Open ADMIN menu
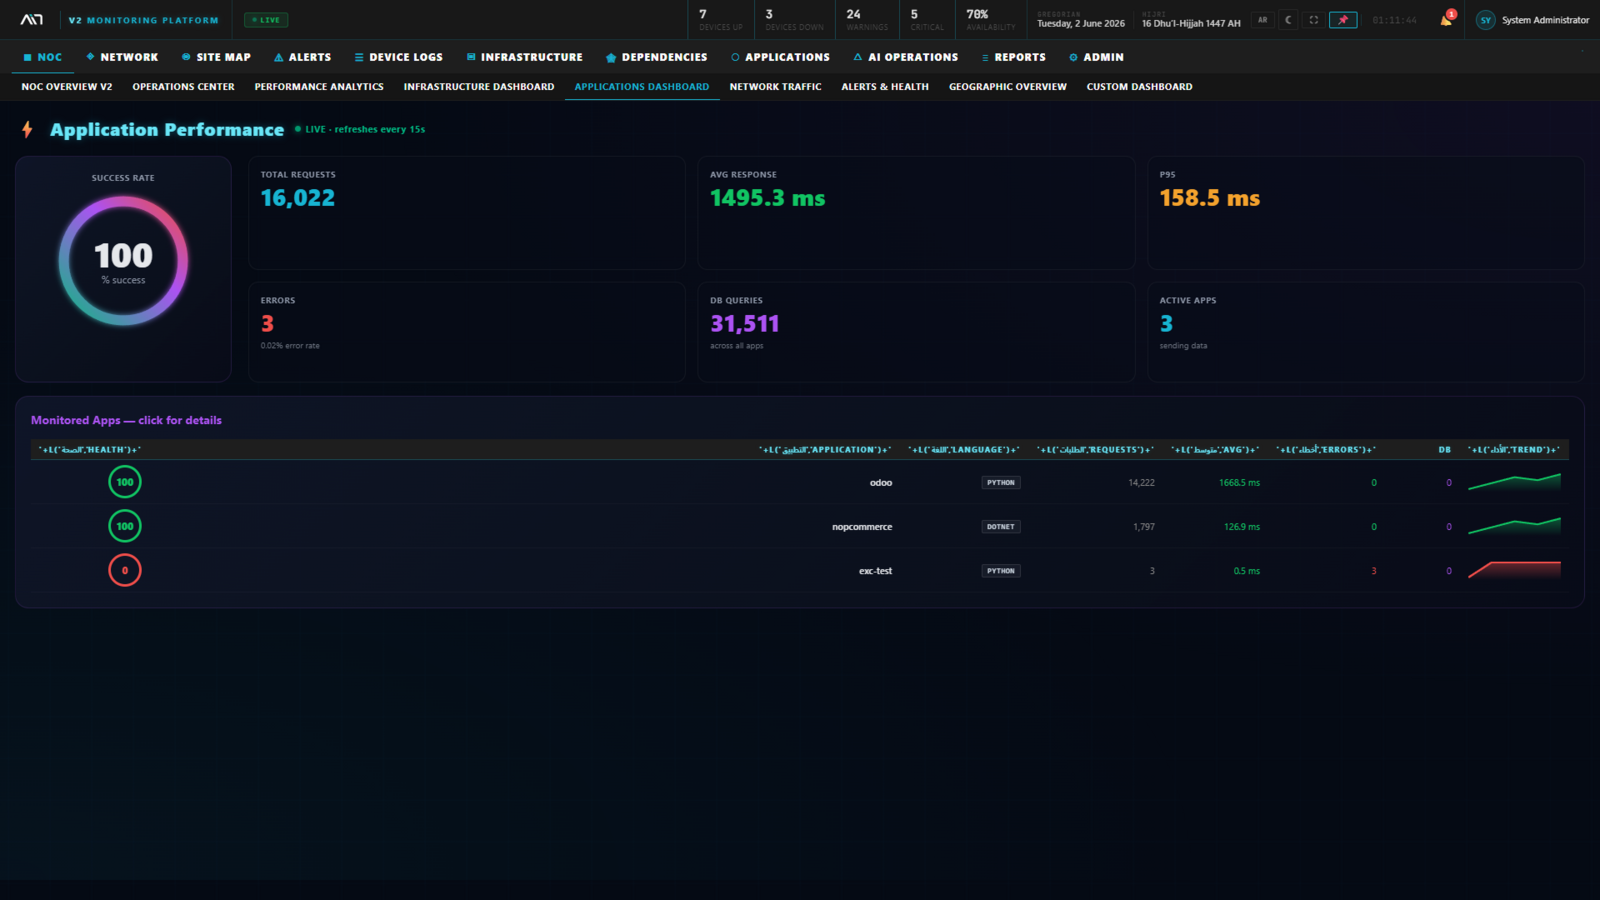The image size is (1600, 900). tap(1096, 57)
